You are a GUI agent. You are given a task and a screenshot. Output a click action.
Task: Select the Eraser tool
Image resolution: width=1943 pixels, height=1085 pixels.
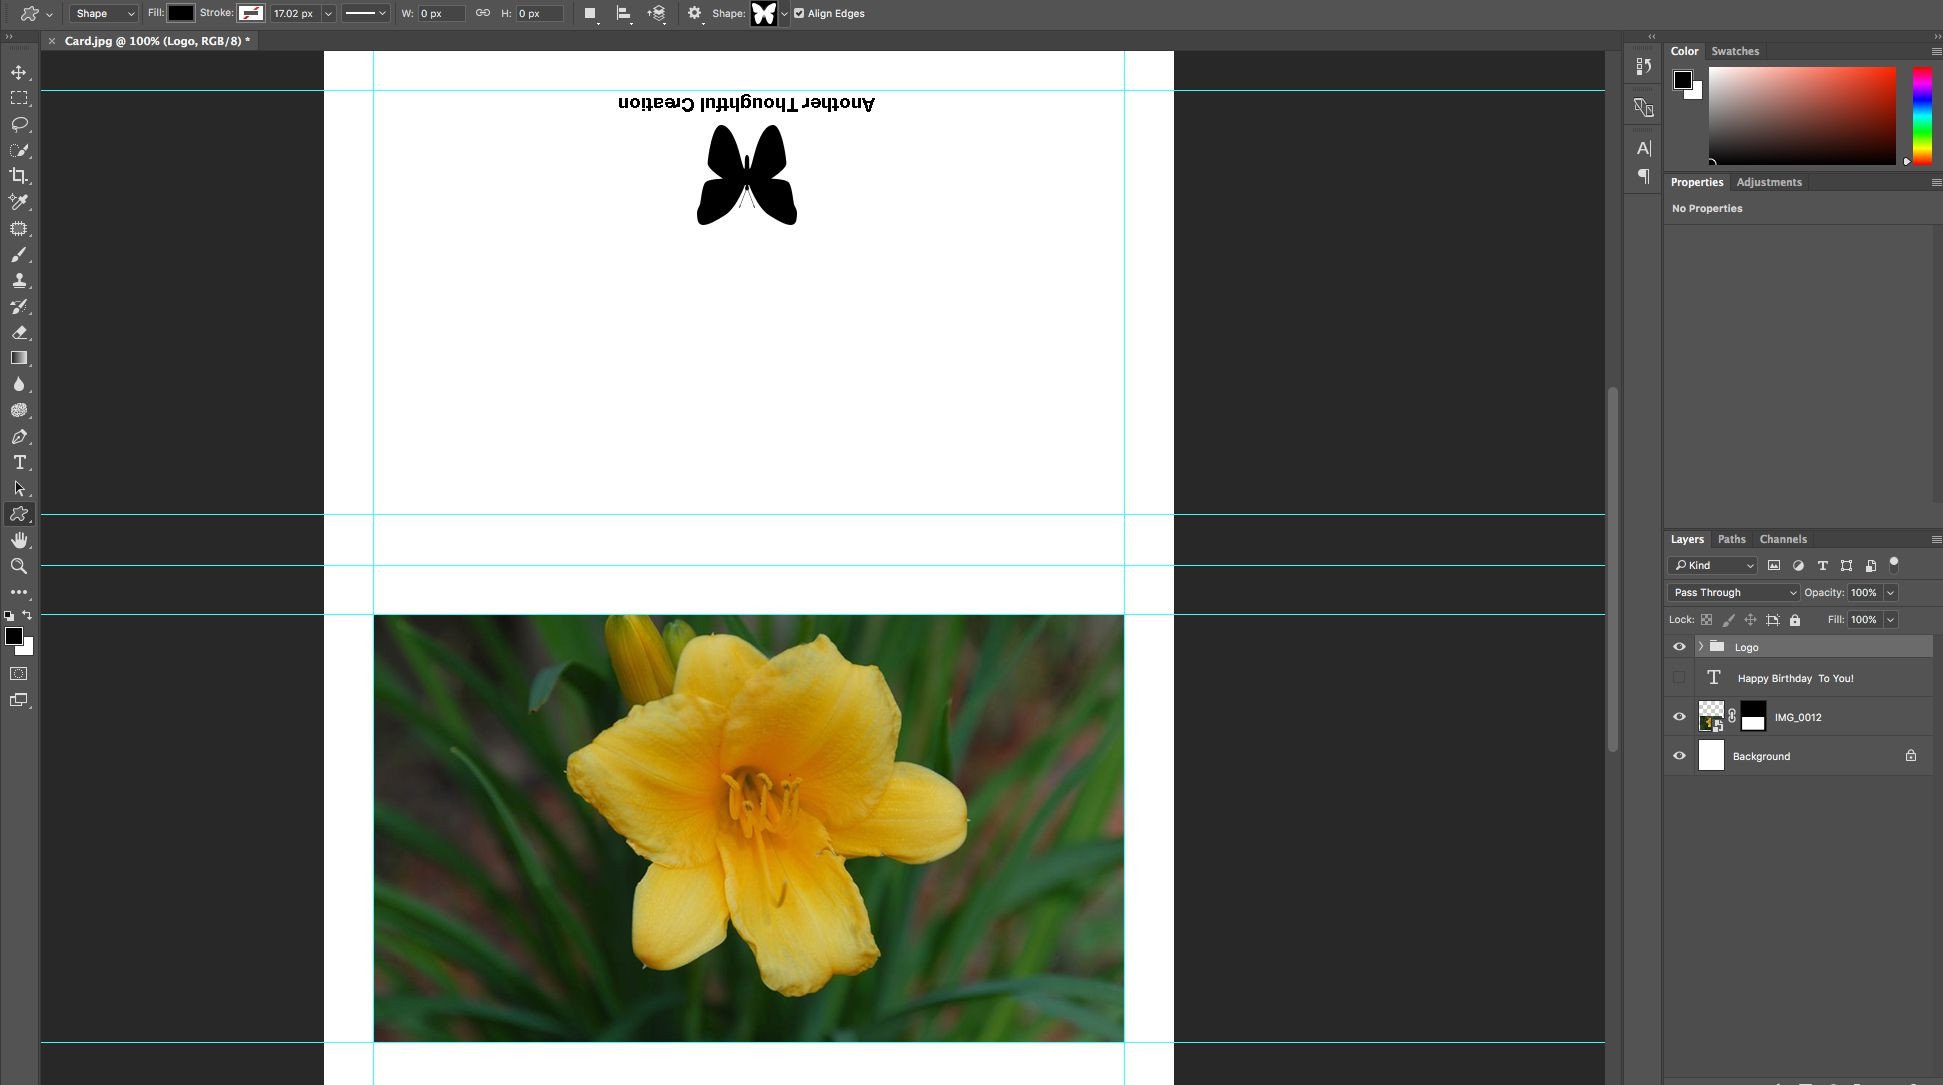click(19, 332)
